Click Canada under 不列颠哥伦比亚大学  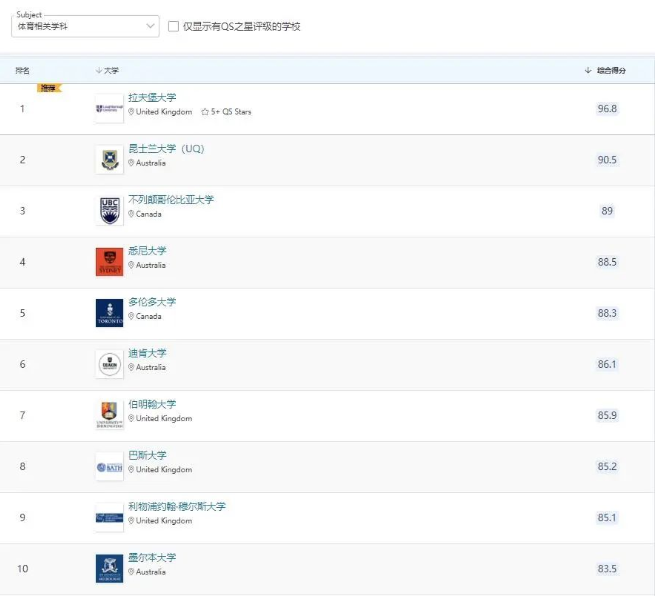(x=148, y=214)
